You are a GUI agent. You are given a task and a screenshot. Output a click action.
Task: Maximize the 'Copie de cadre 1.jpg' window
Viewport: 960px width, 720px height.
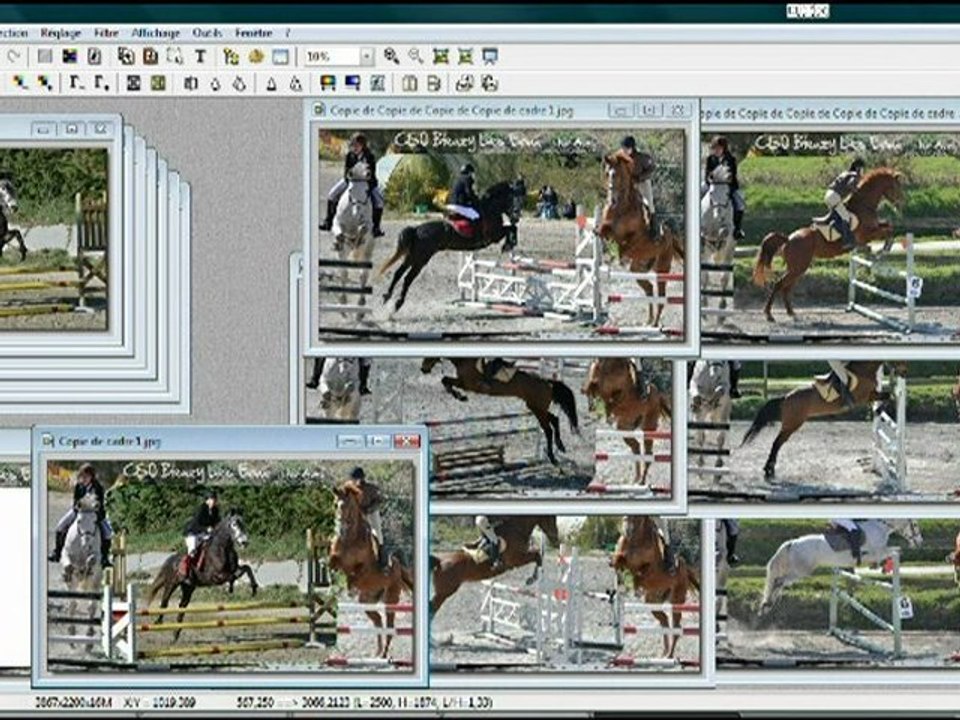point(378,441)
